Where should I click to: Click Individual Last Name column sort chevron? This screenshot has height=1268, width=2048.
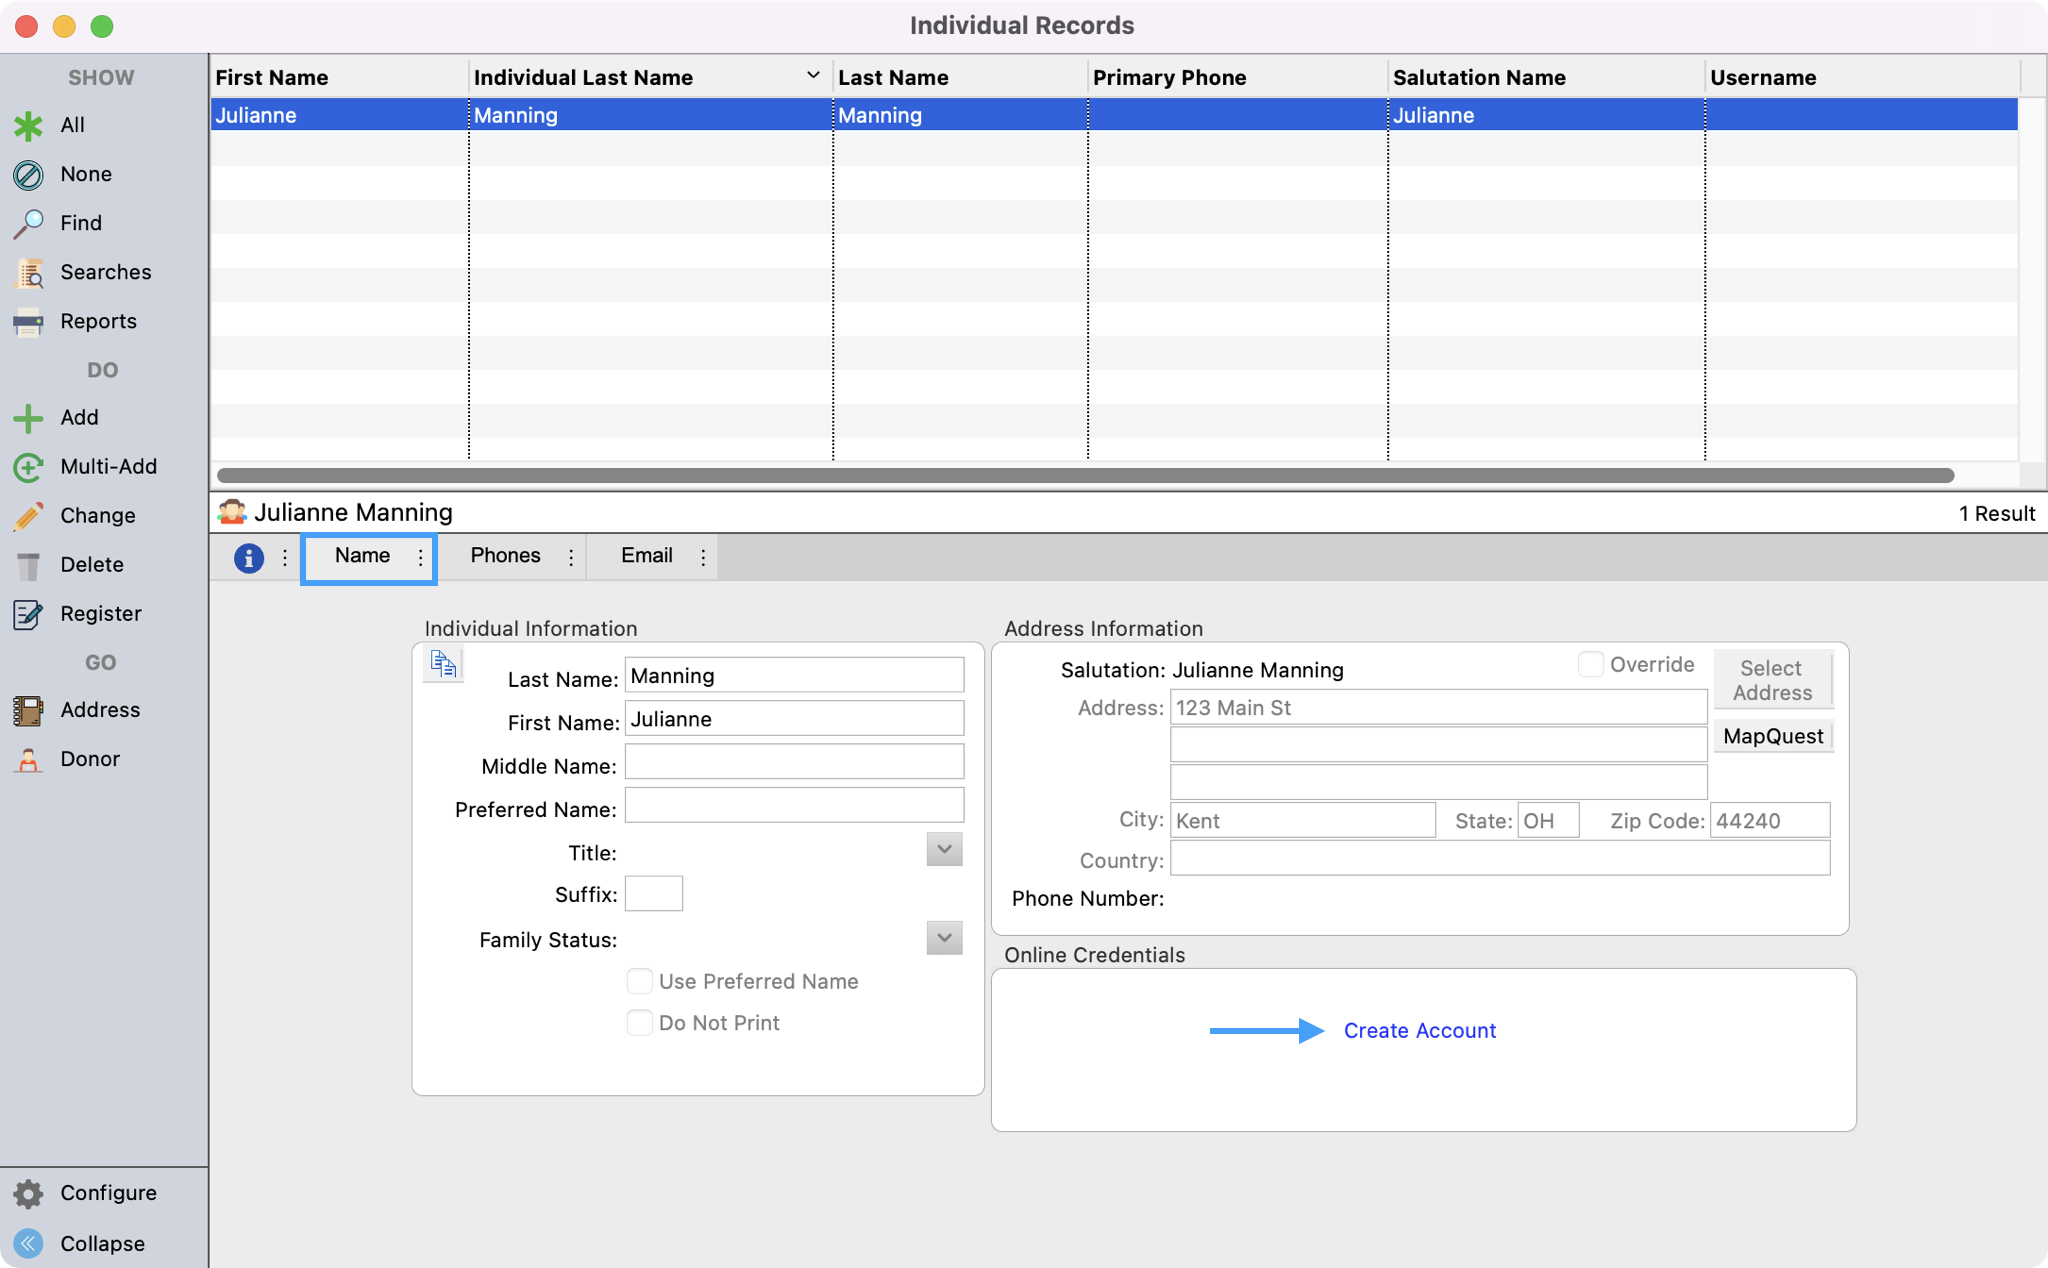click(813, 76)
